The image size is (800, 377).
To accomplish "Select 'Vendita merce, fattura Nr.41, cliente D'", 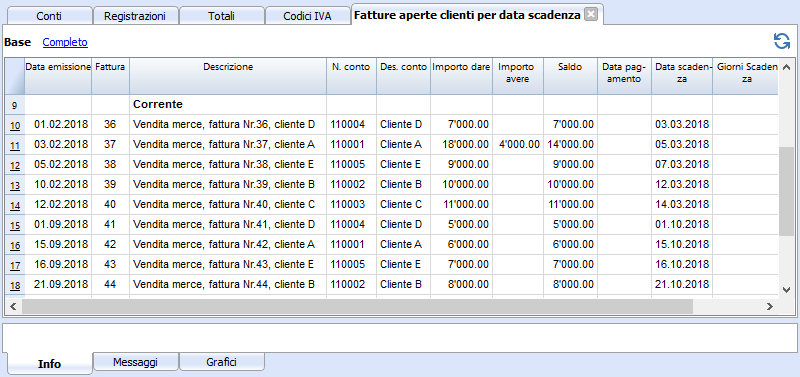I will pos(224,224).
